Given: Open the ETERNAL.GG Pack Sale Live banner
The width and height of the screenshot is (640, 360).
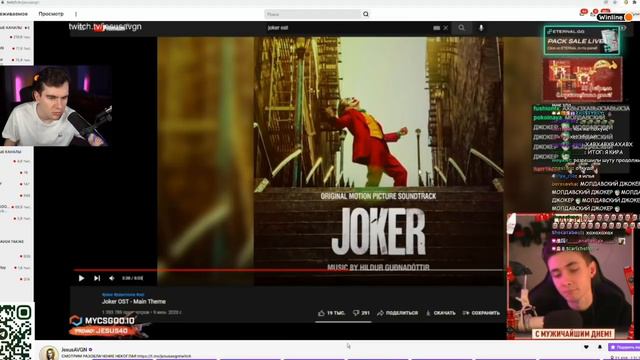Looking at the screenshot, I should (582, 40).
